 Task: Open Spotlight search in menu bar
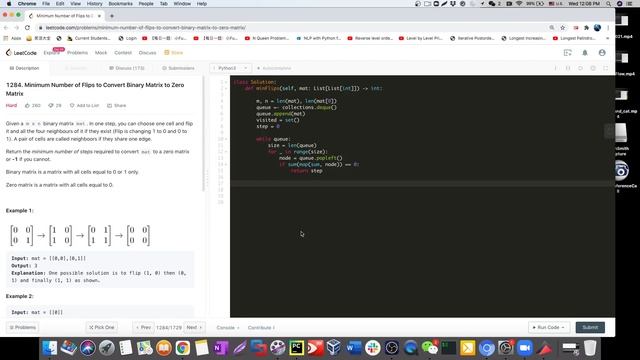609,4
